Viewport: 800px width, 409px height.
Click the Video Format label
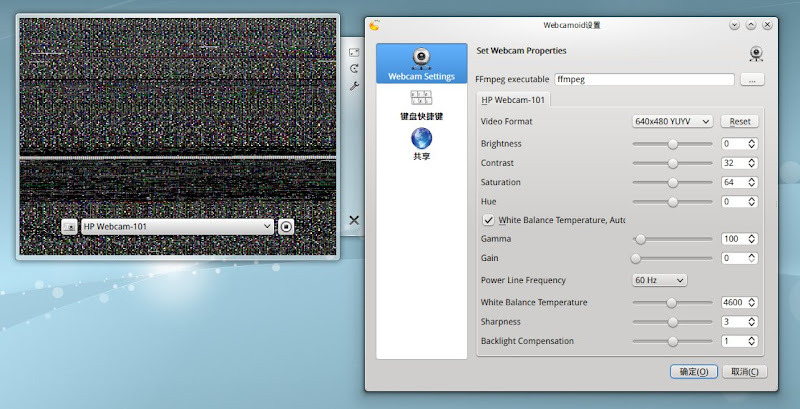pos(506,121)
